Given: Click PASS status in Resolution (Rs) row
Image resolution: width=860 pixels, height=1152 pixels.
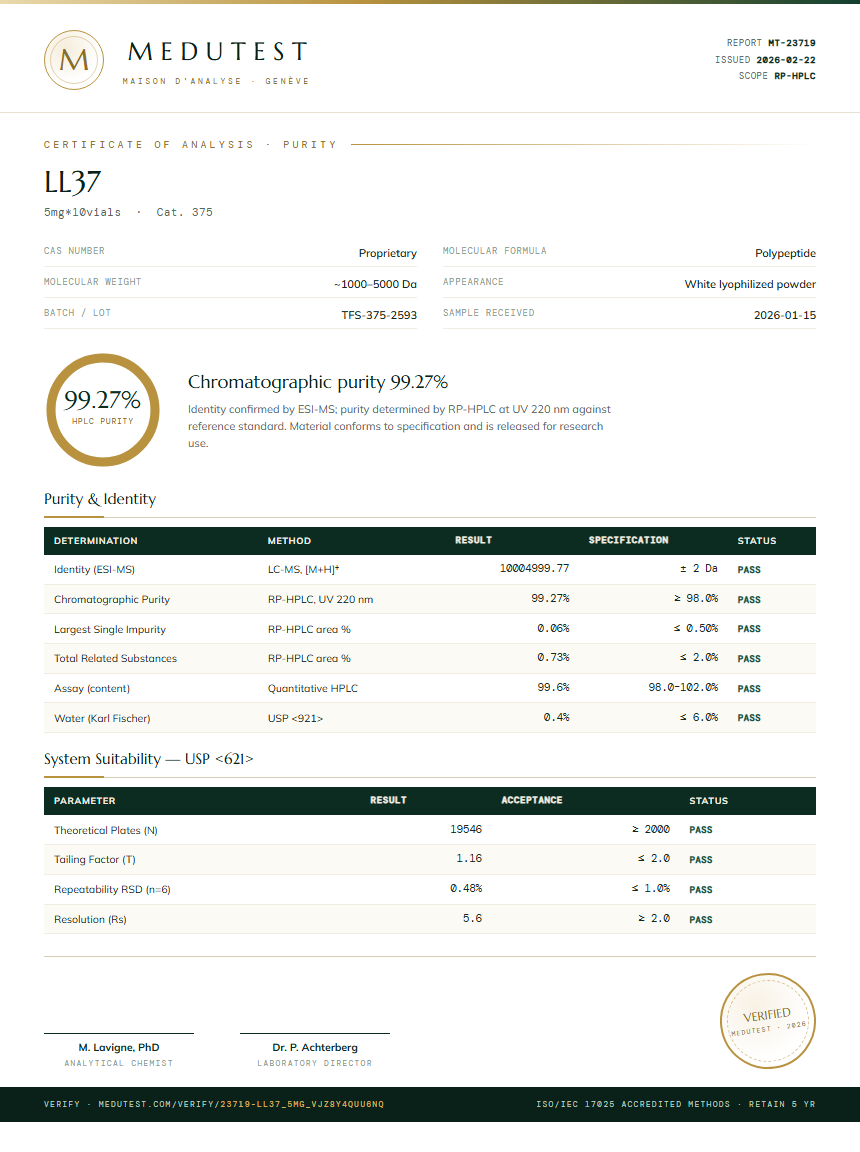Looking at the screenshot, I should tap(701, 920).
